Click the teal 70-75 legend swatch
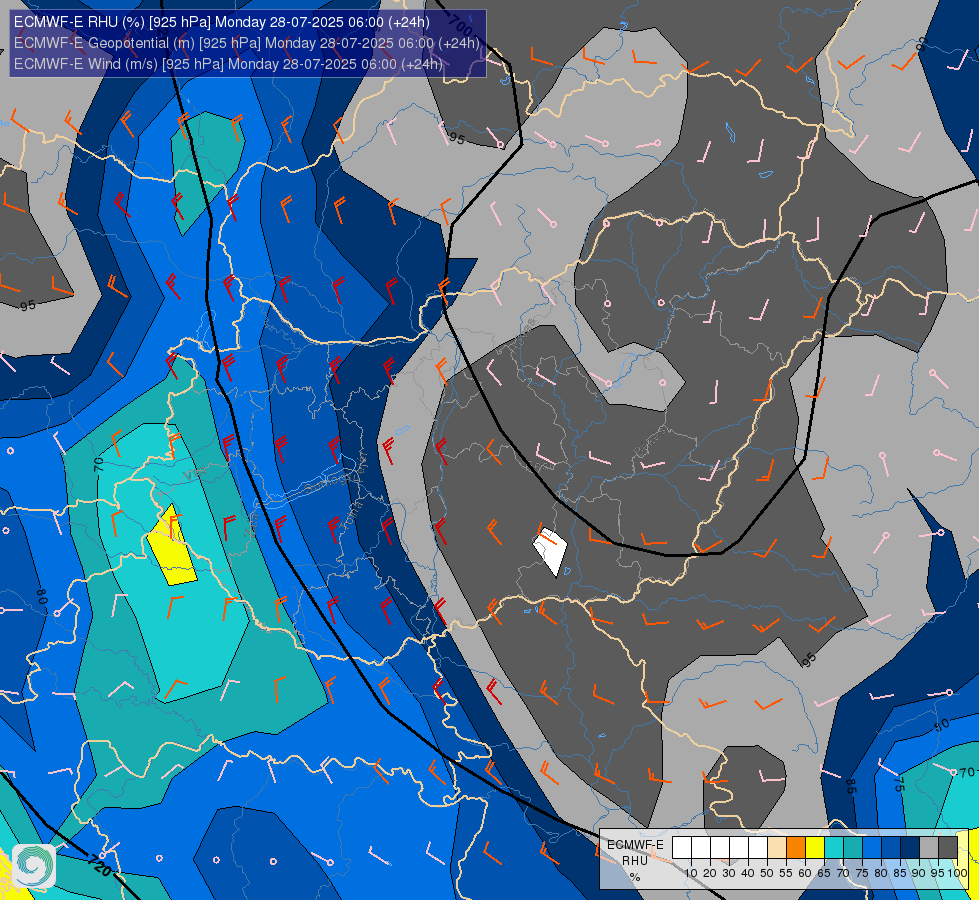Screen dimensions: 979x900 [x=853, y=848]
